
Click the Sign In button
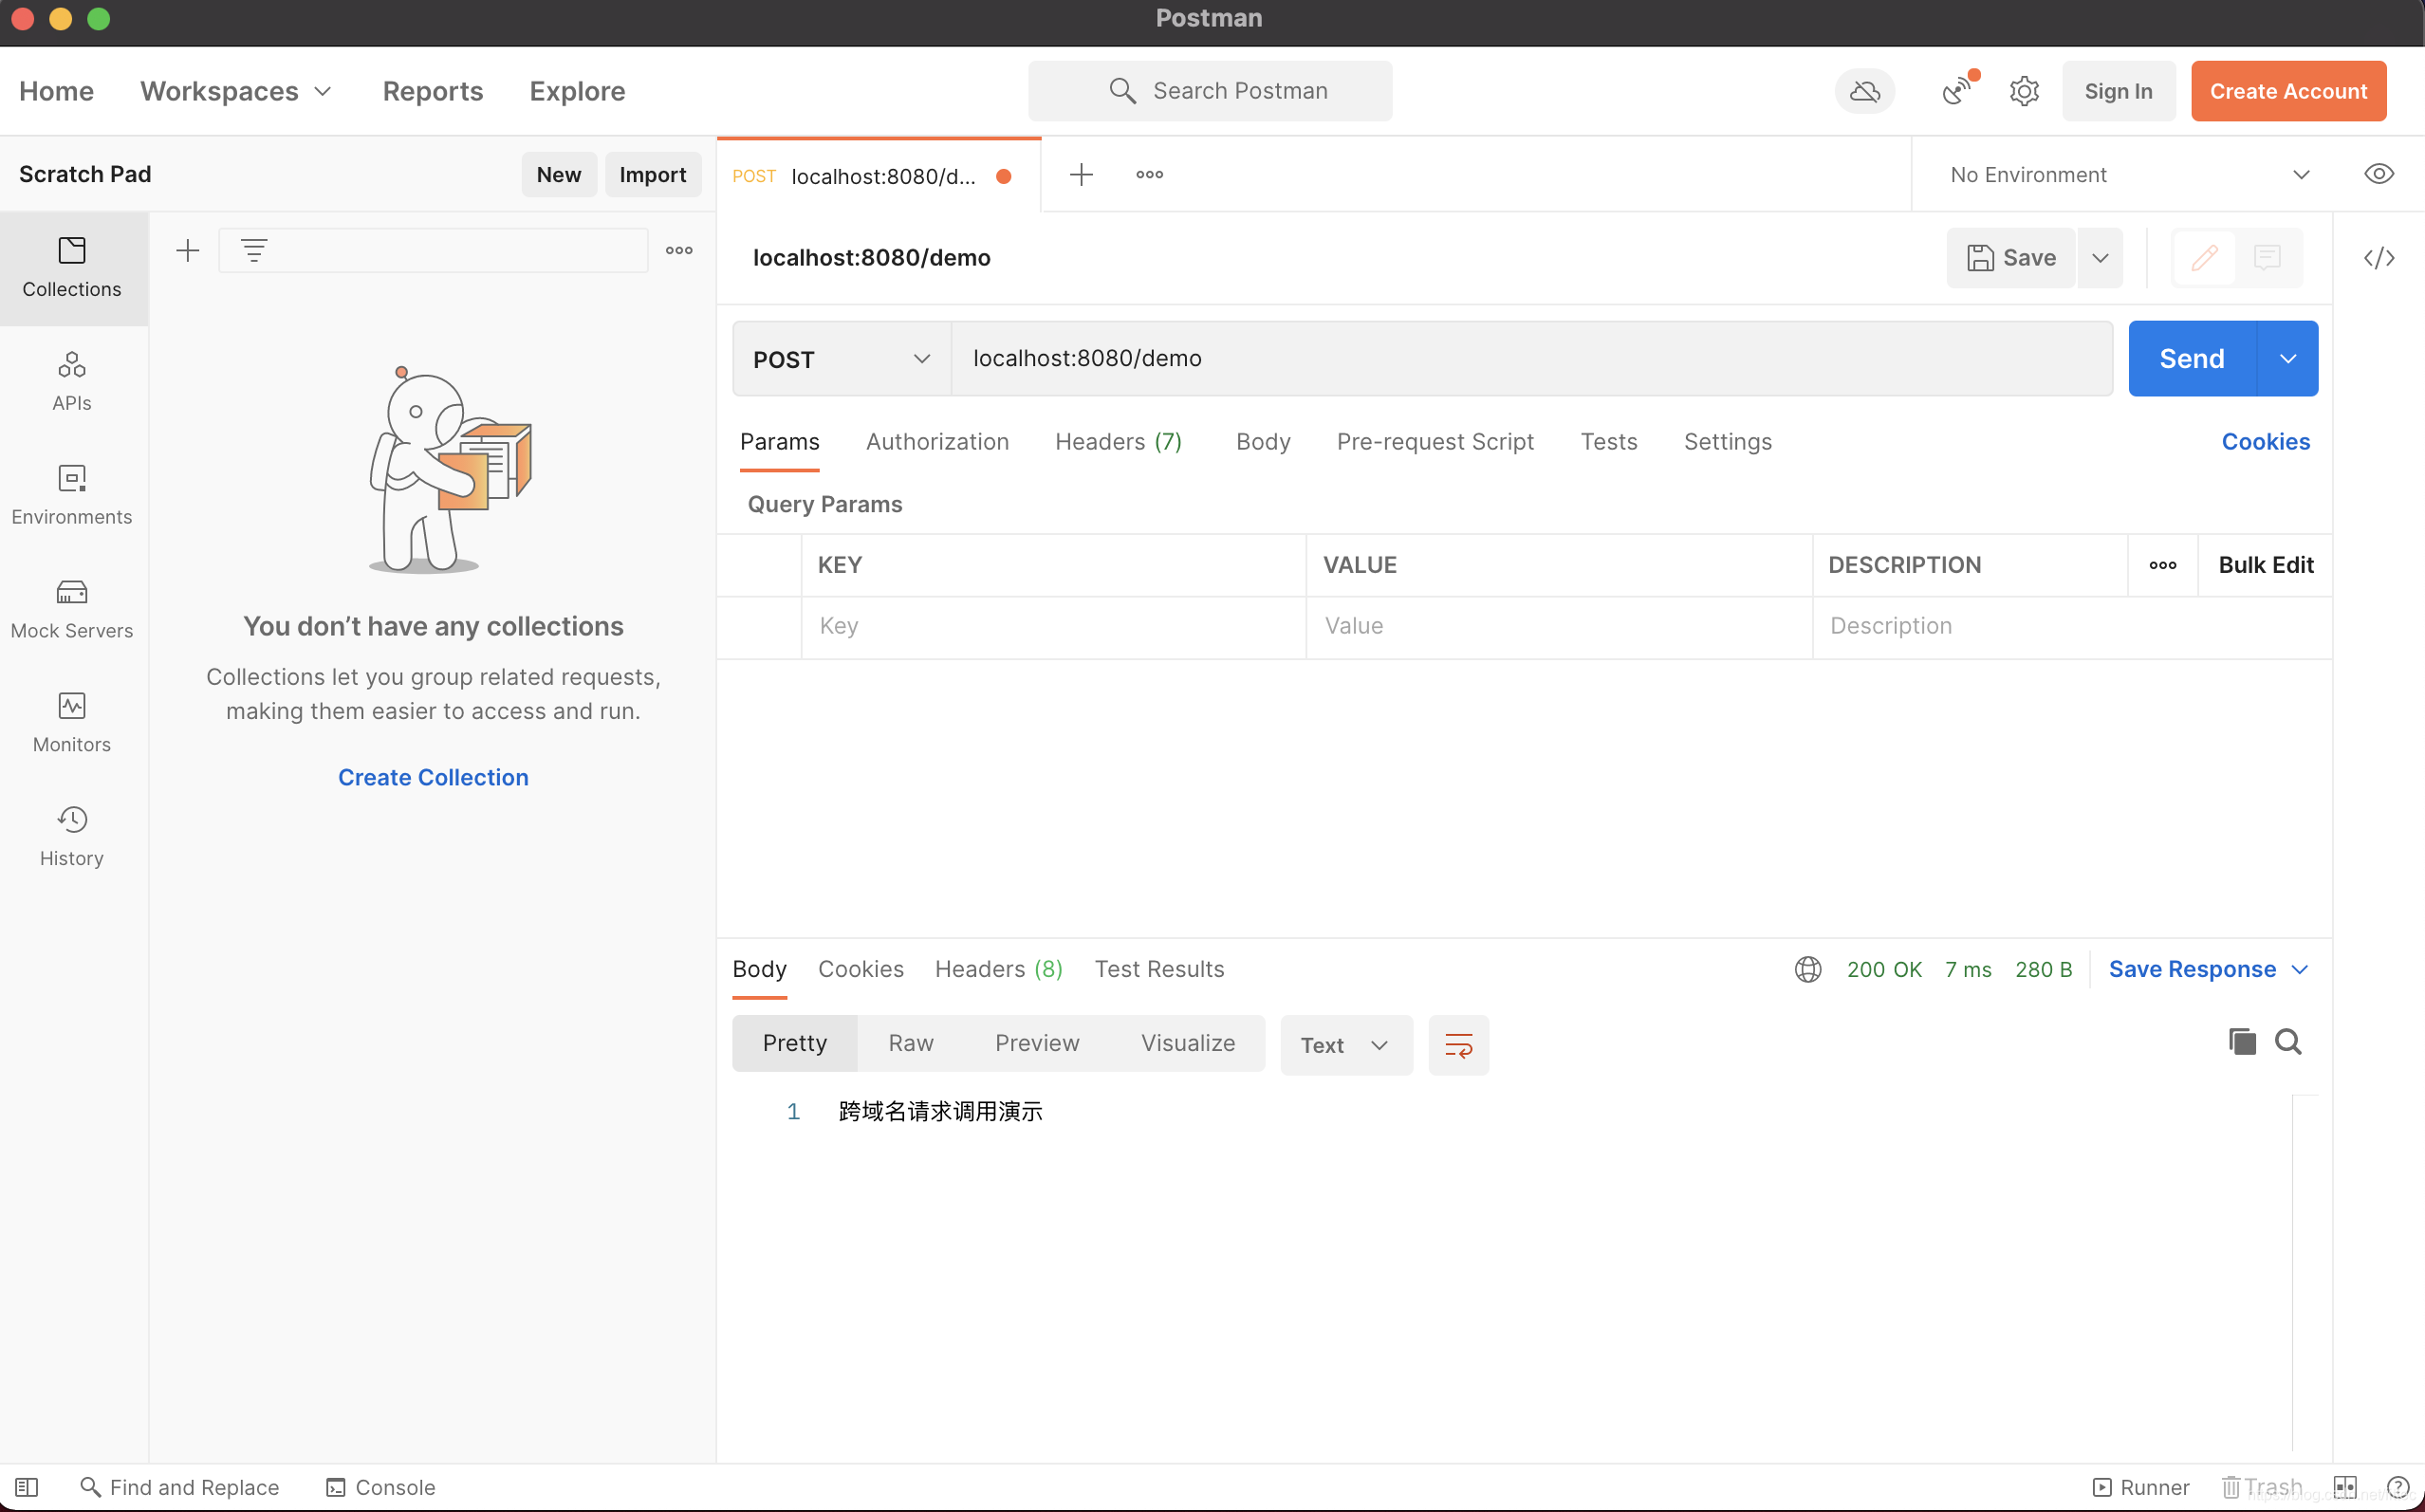(2118, 91)
